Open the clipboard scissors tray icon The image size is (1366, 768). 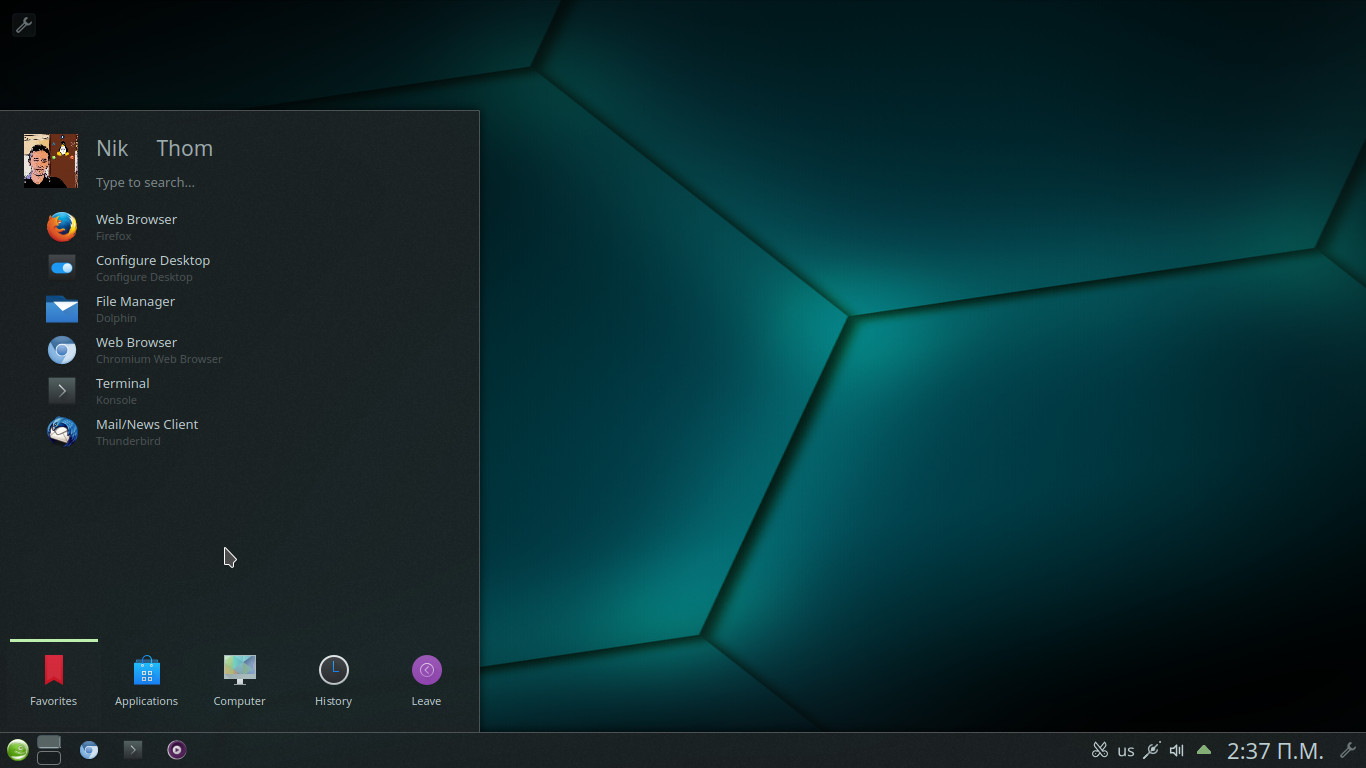tap(1100, 750)
